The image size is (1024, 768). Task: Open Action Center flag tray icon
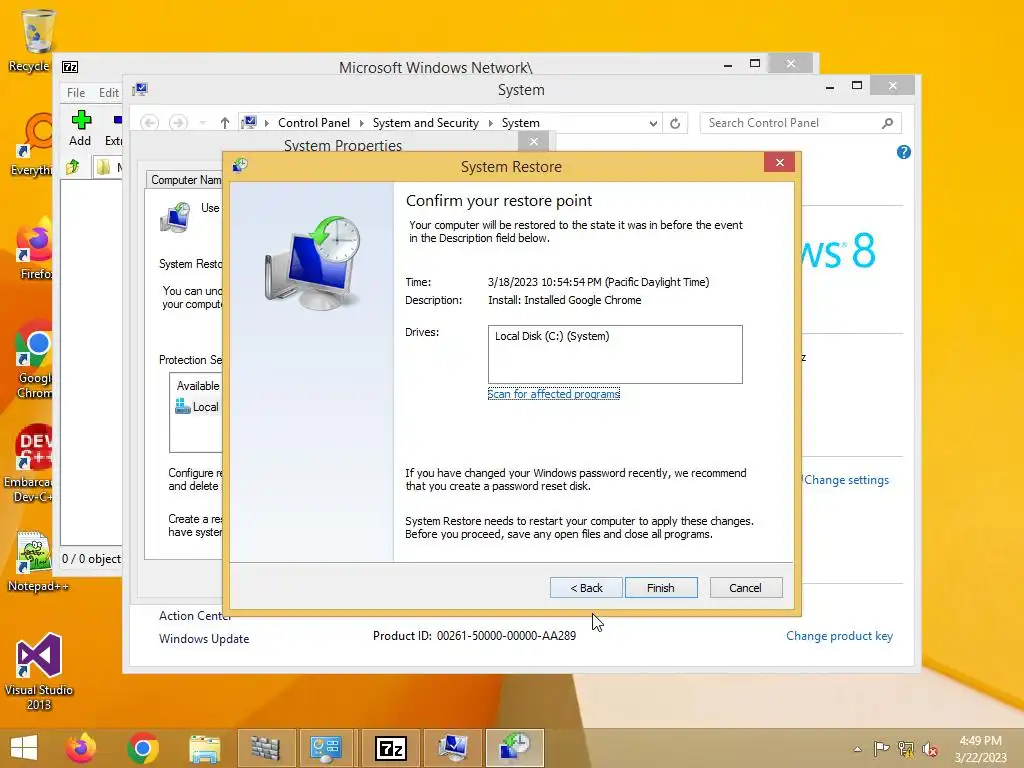881,749
